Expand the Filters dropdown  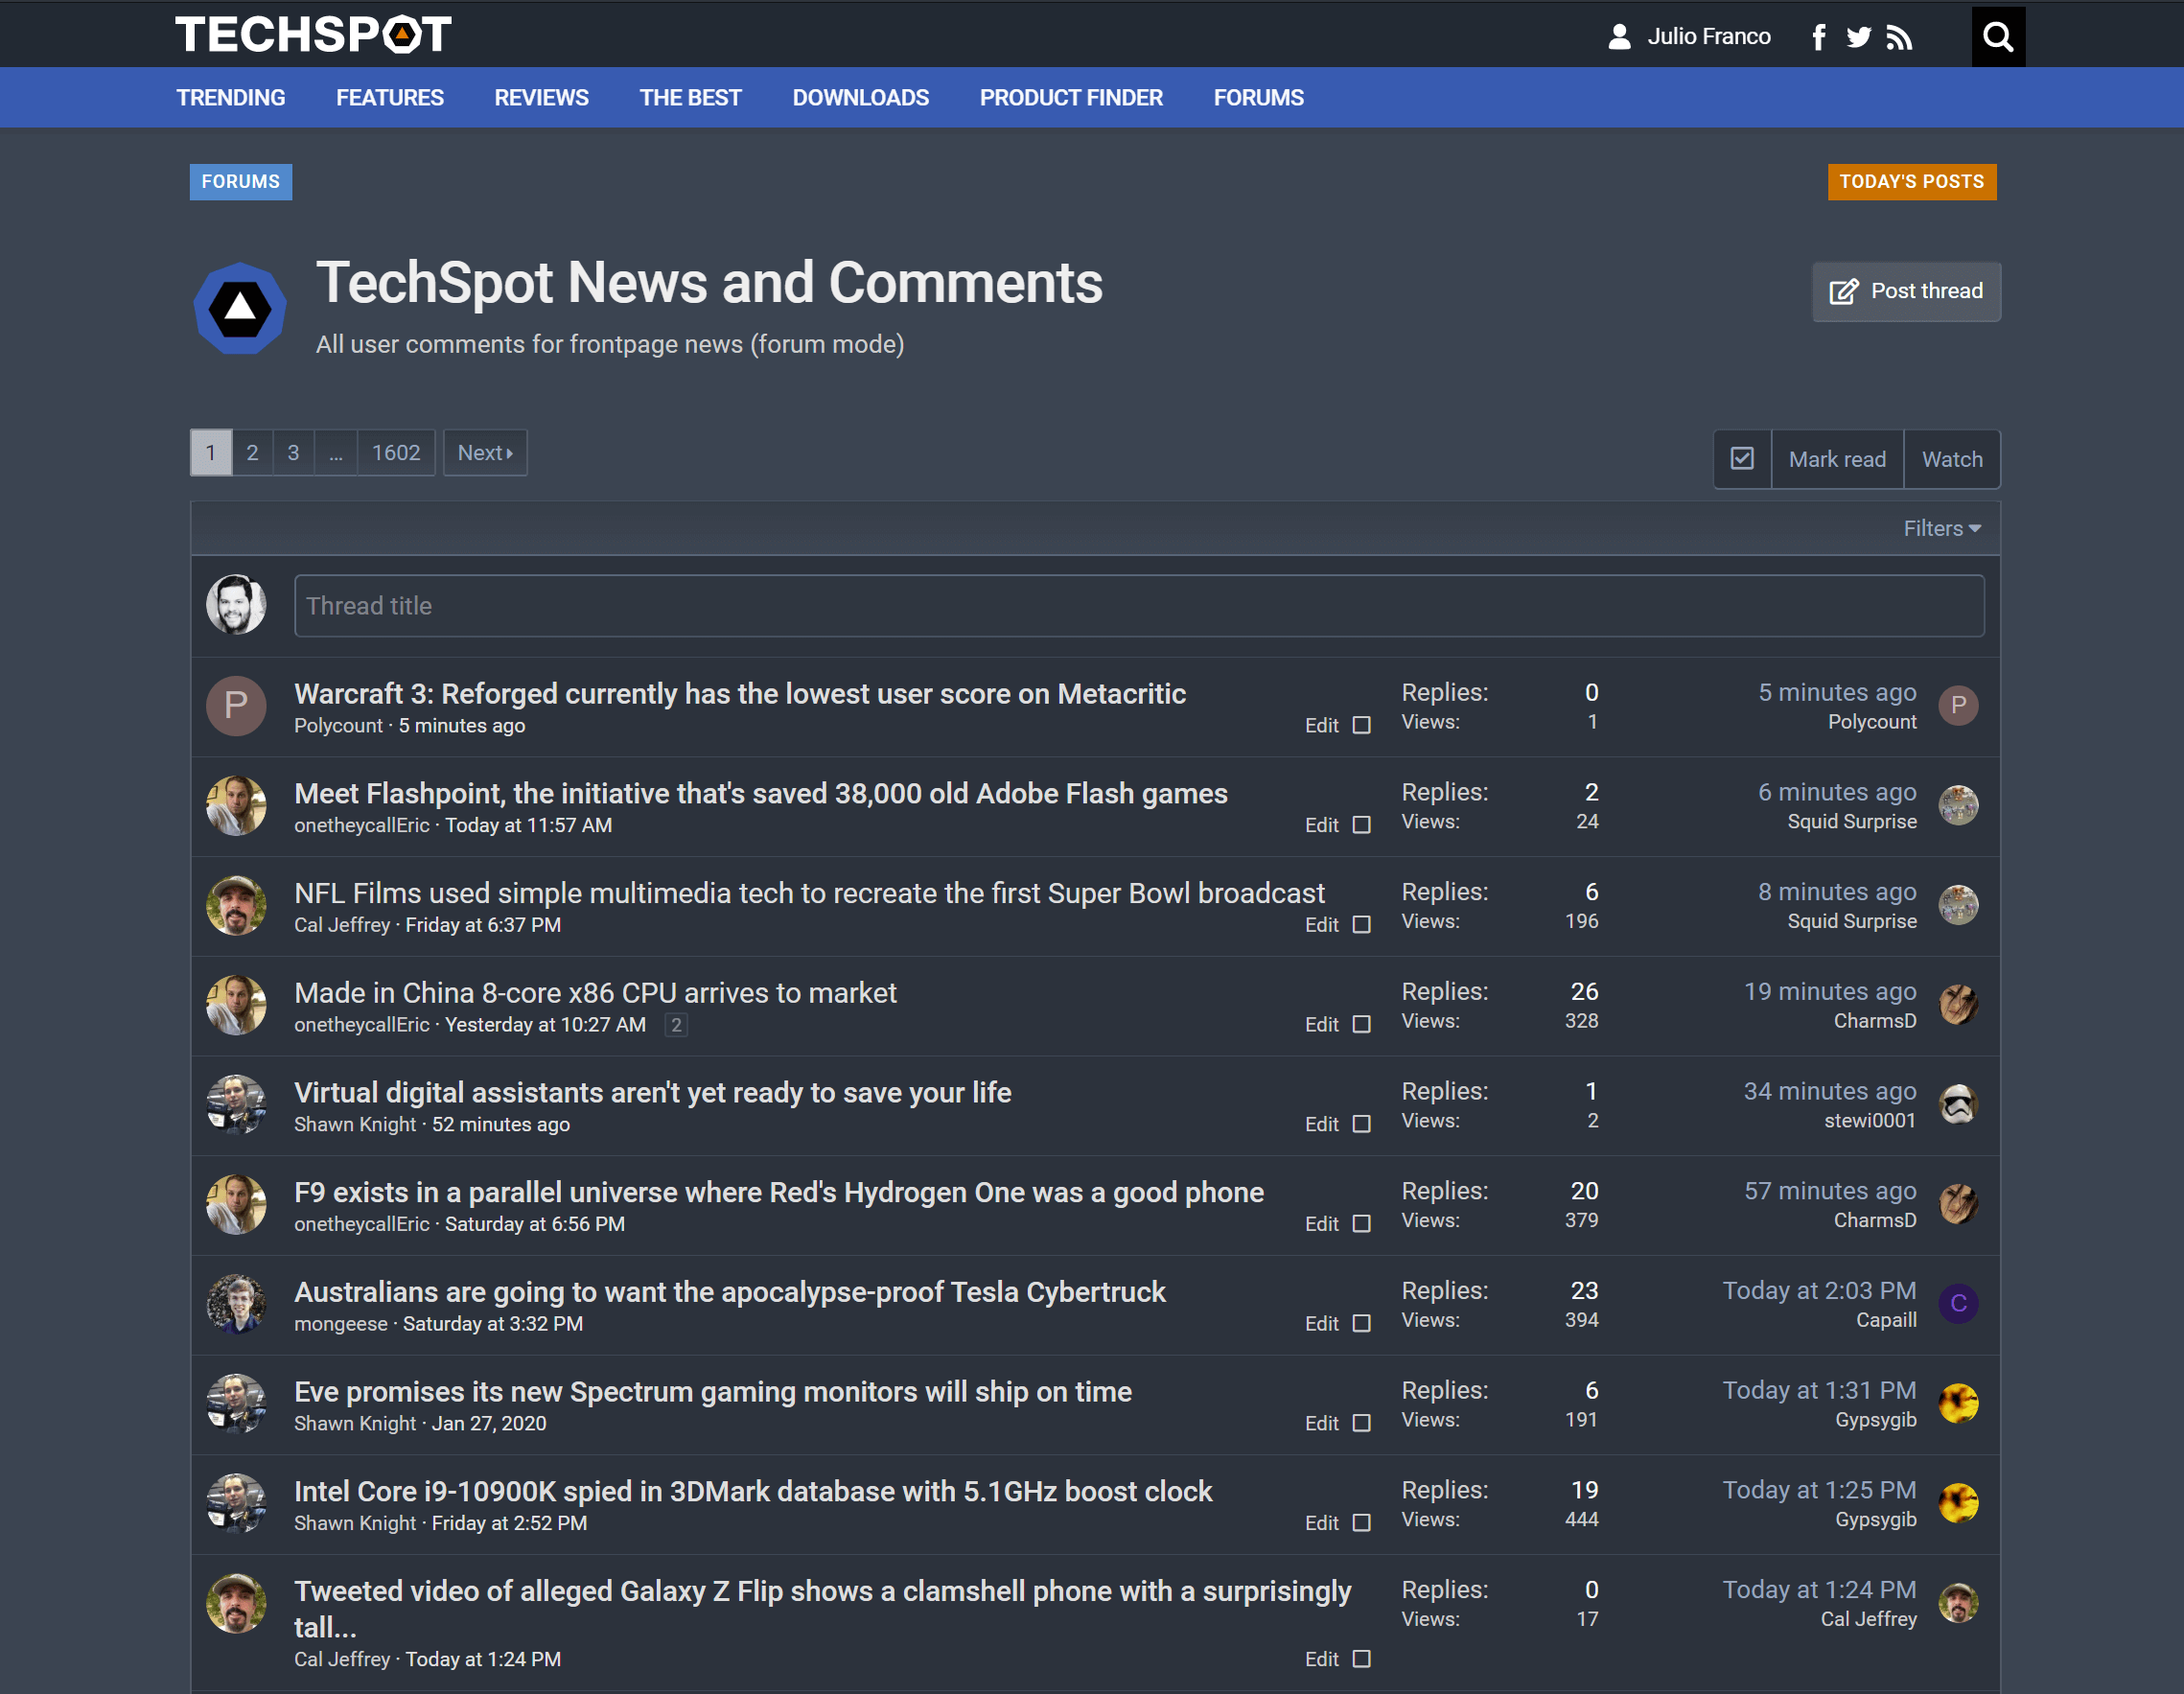point(1941,528)
